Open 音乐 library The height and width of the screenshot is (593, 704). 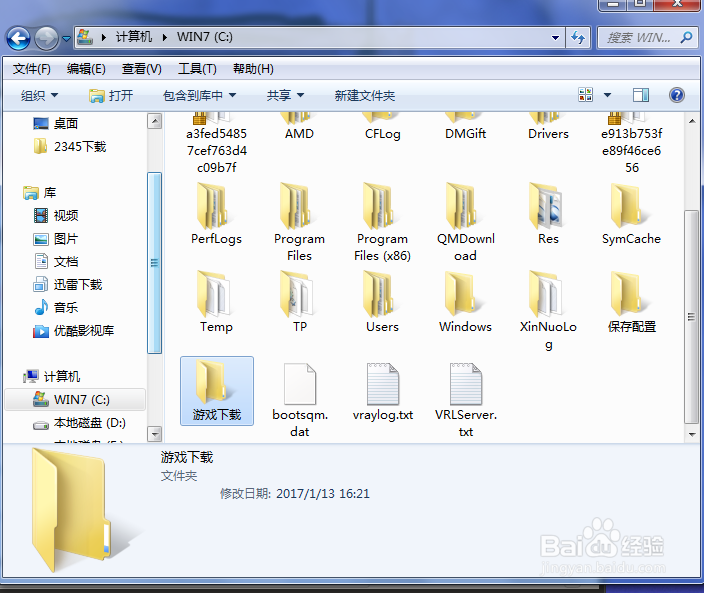pyautogui.click(x=56, y=307)
